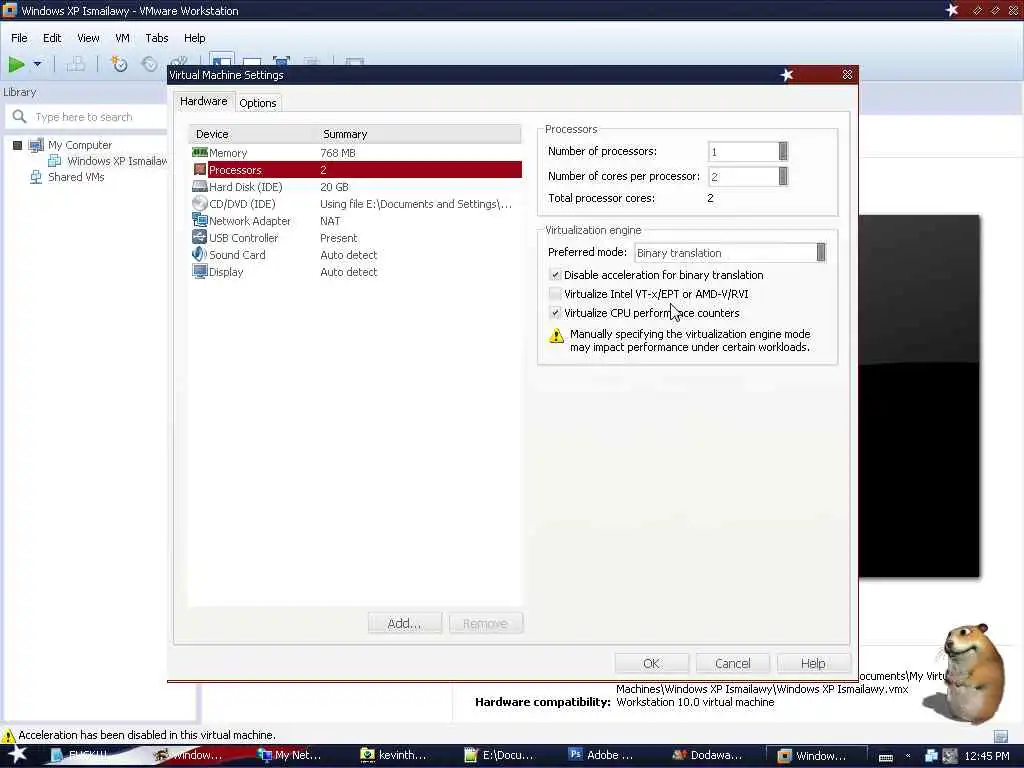Click the 20 GB hard disk summary

pyautogui.click(x=334, y=187)
